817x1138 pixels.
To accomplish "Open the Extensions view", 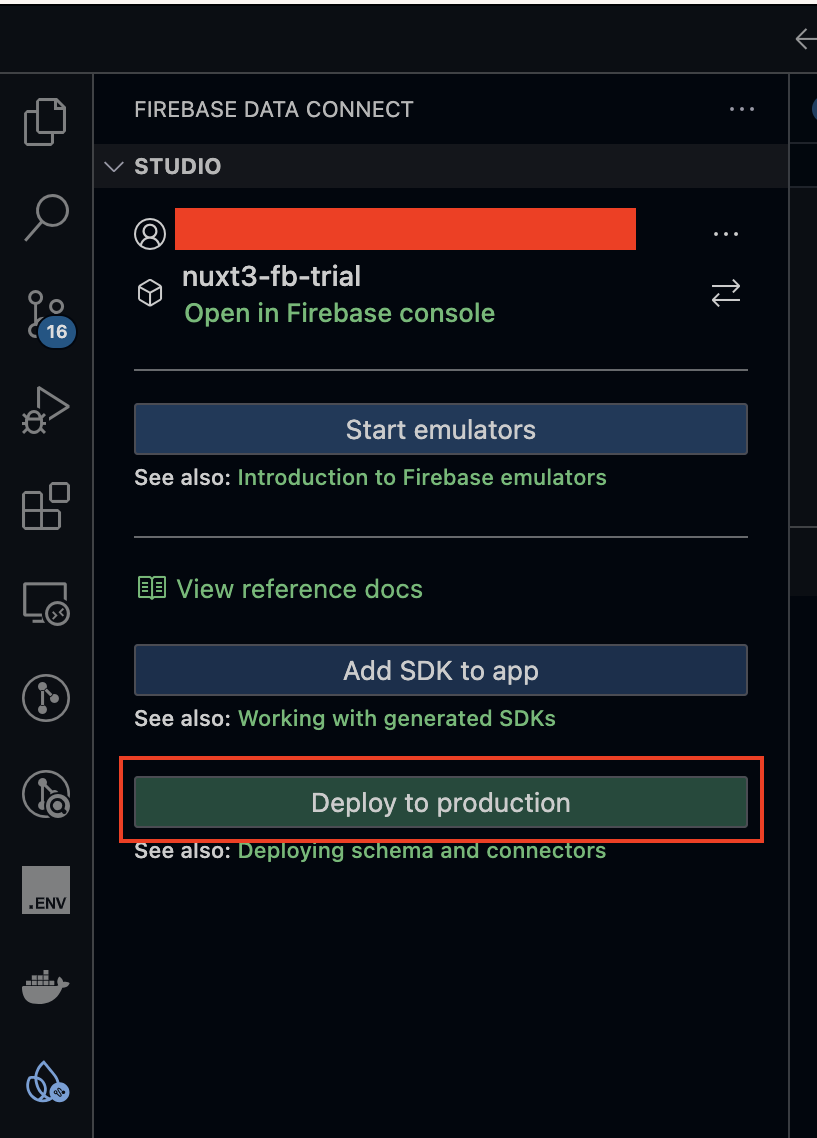I will (x=45, y=507).
